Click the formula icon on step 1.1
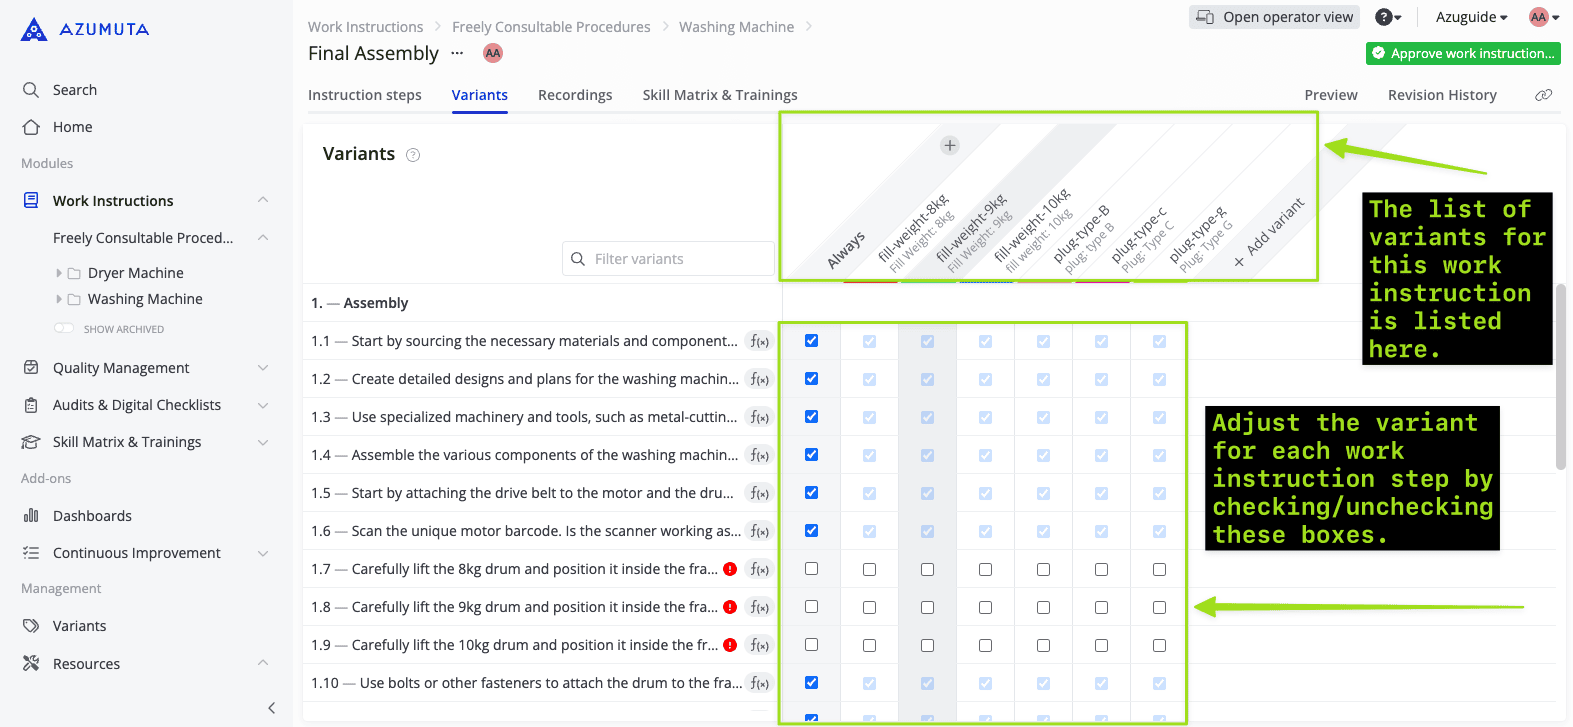 [x=760, y=341]
